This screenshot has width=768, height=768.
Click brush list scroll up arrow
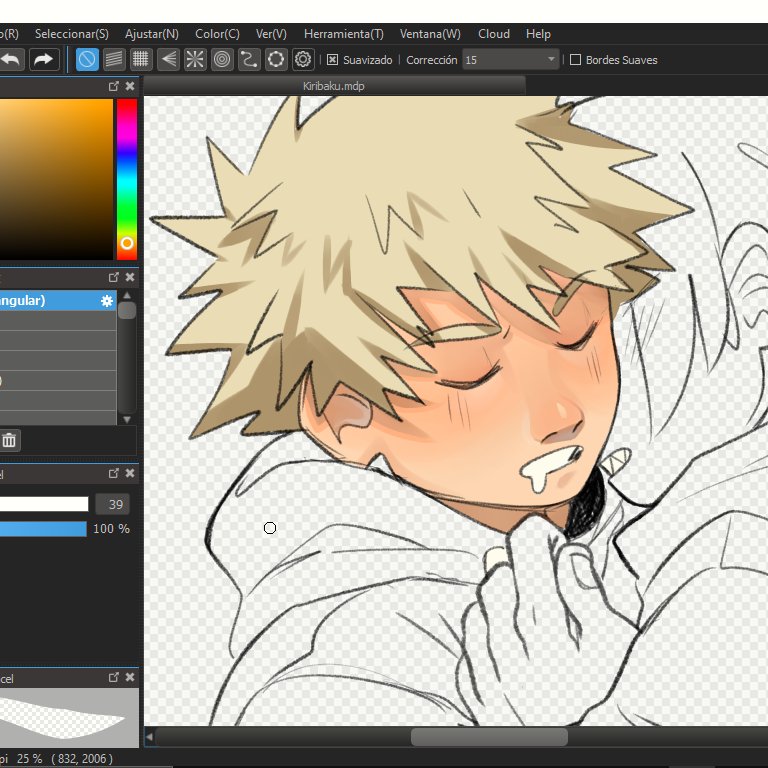click(x=127, y=295)
